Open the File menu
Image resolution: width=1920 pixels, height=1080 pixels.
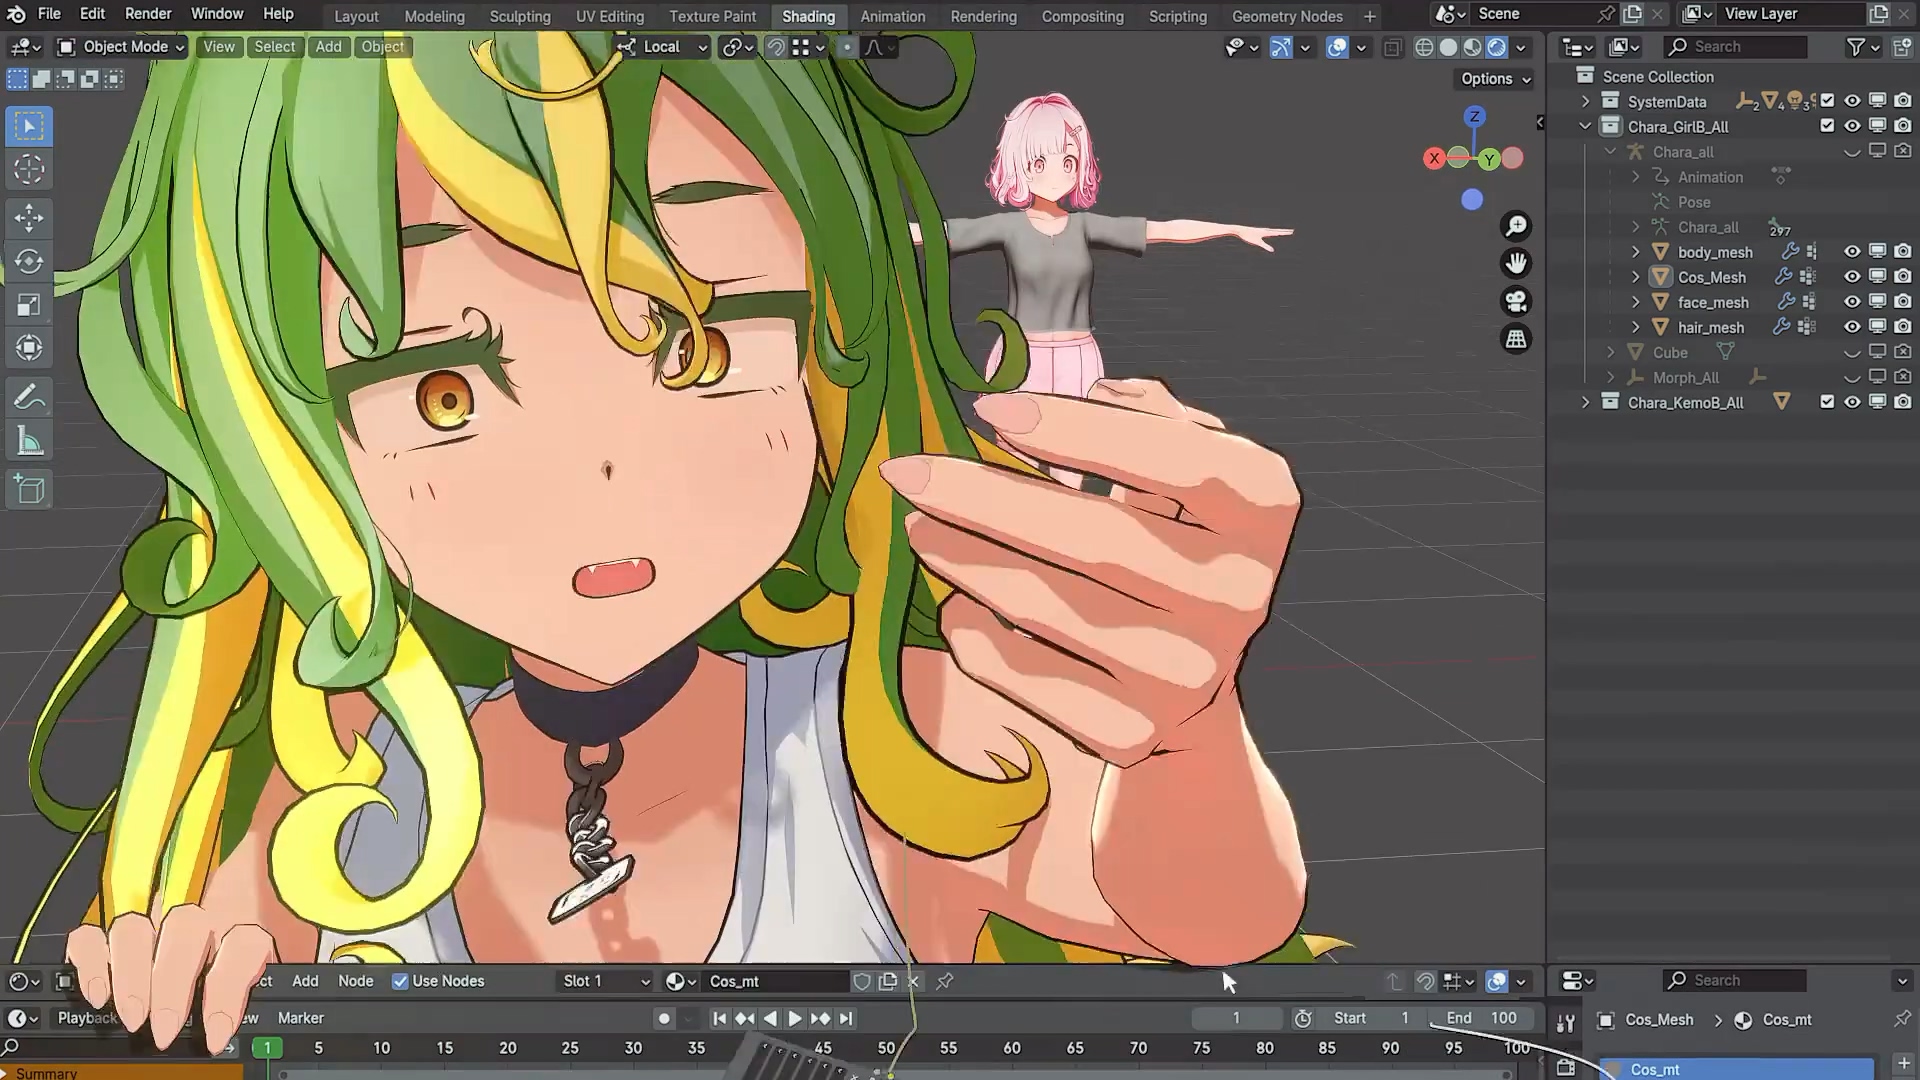point(49,14)
